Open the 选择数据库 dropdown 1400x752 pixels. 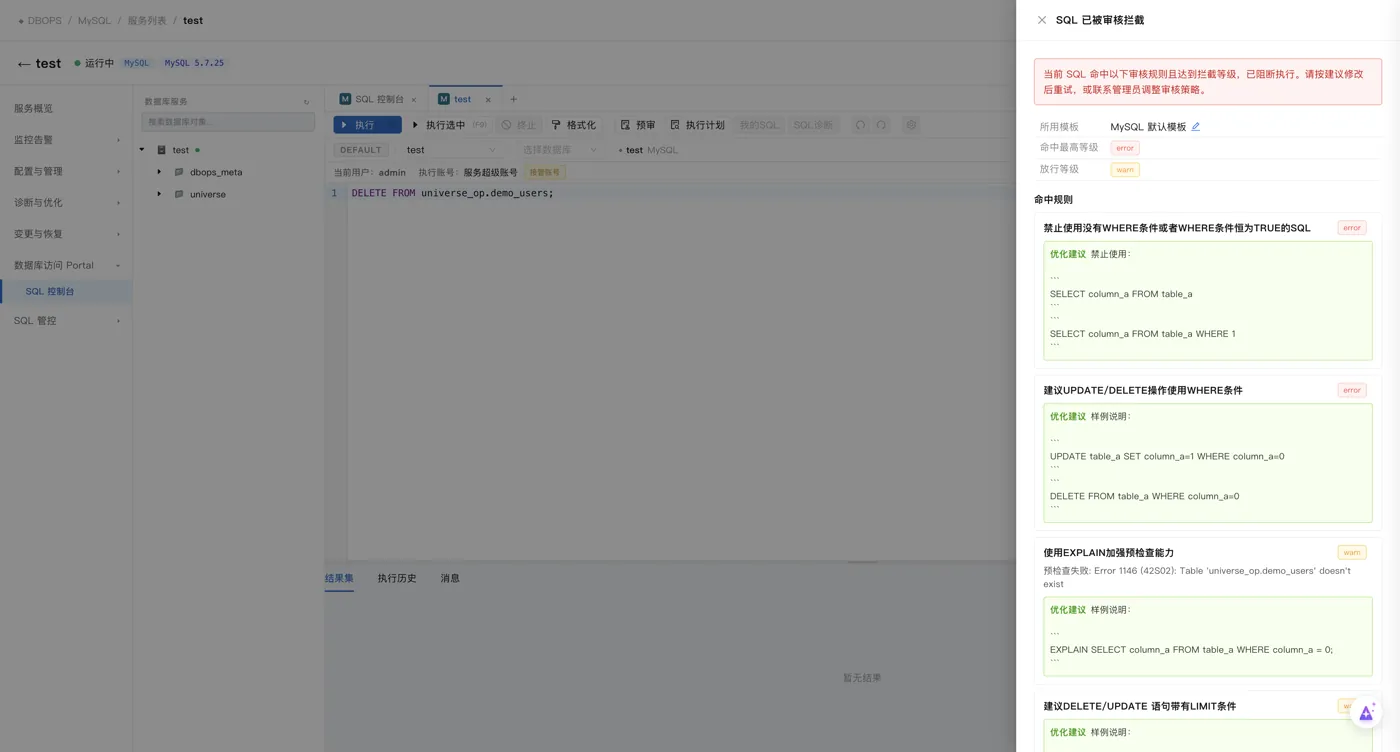(559, 150)
